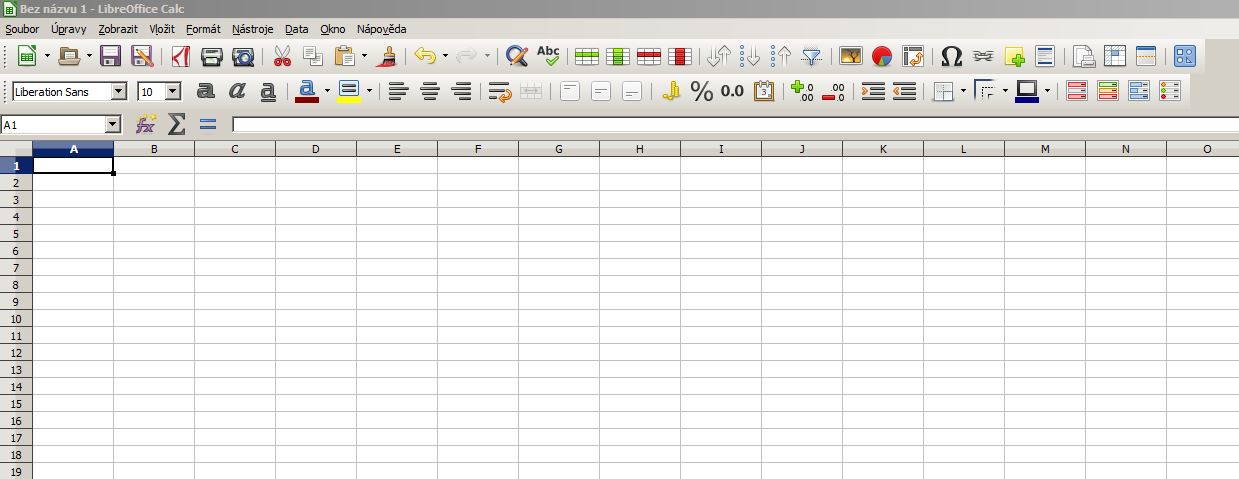Screen dimensions: 1239x479
Task: Expand the Name Box cell dropdown
Action: tap(112, 125)
